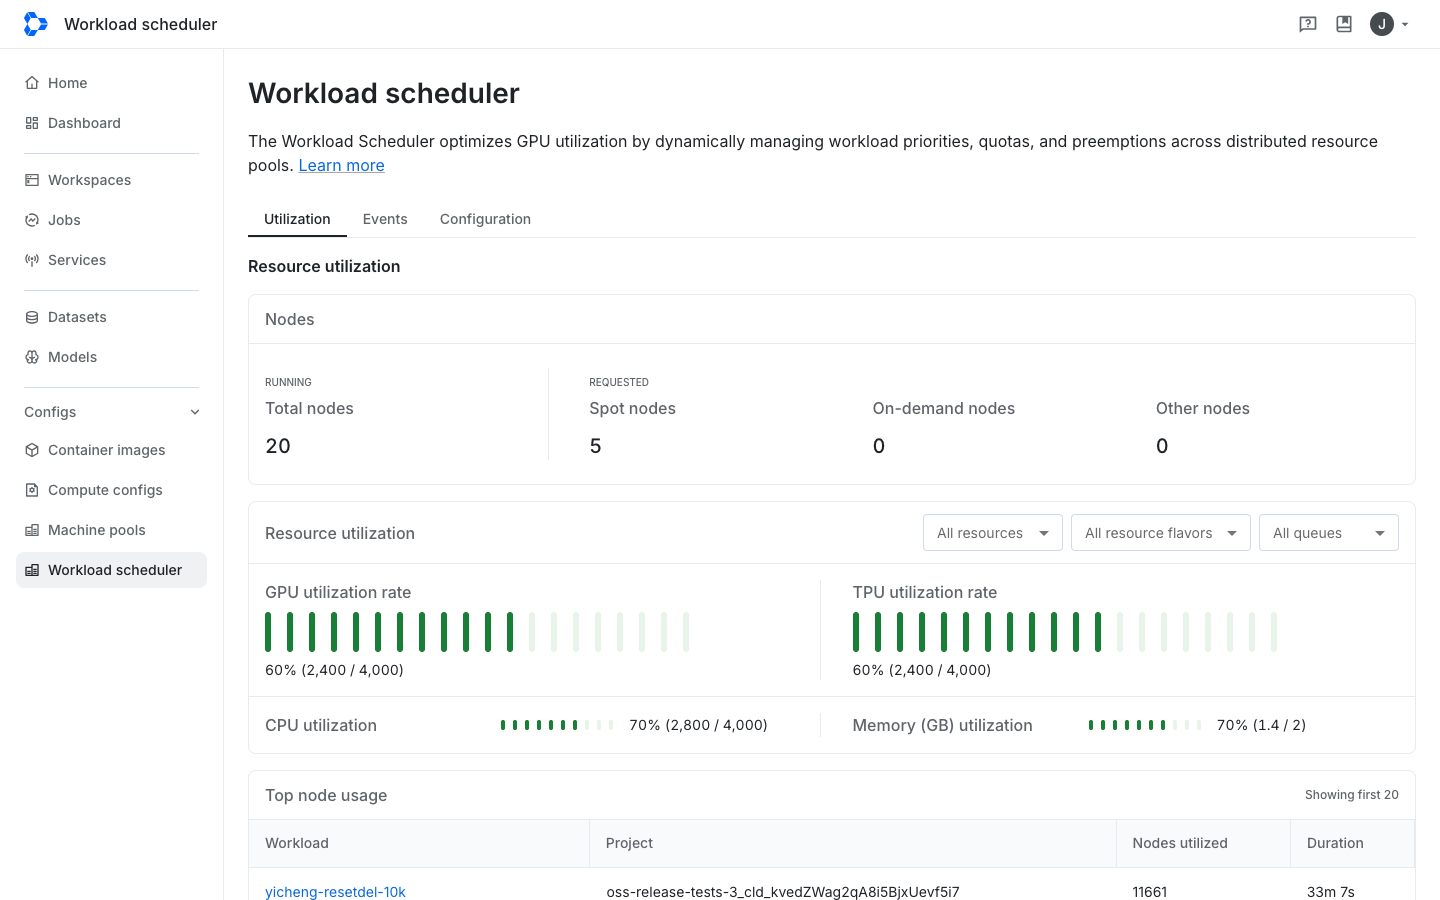The image size is (1440, 900).
Task: Open the All resource flavors dropdown
Action: tap(1160, 533)
